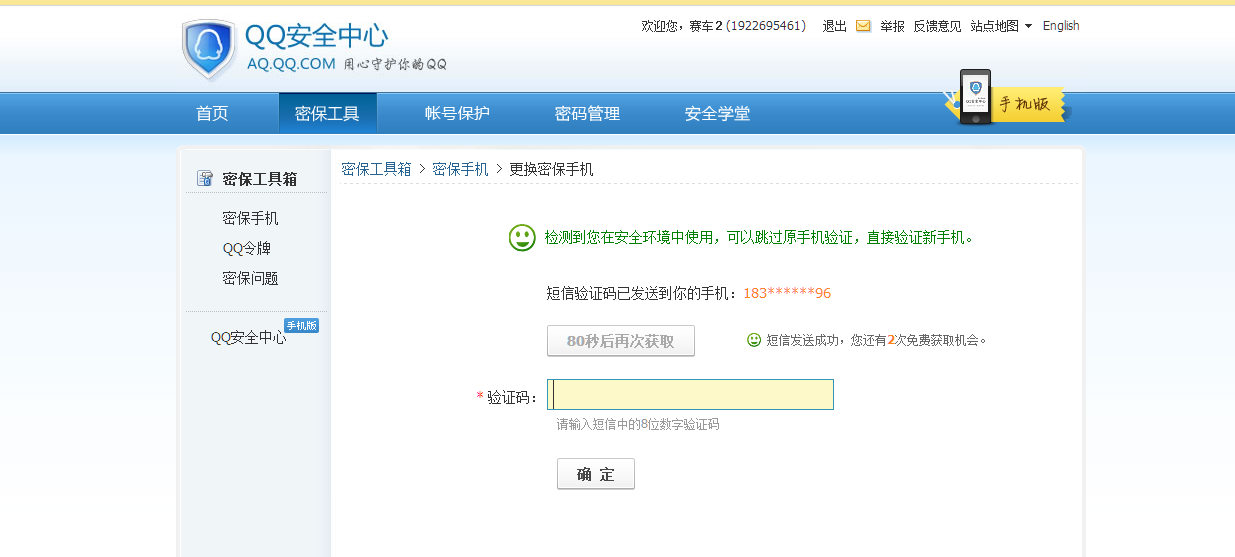Click the green smiley success icon

coord(522,238)
